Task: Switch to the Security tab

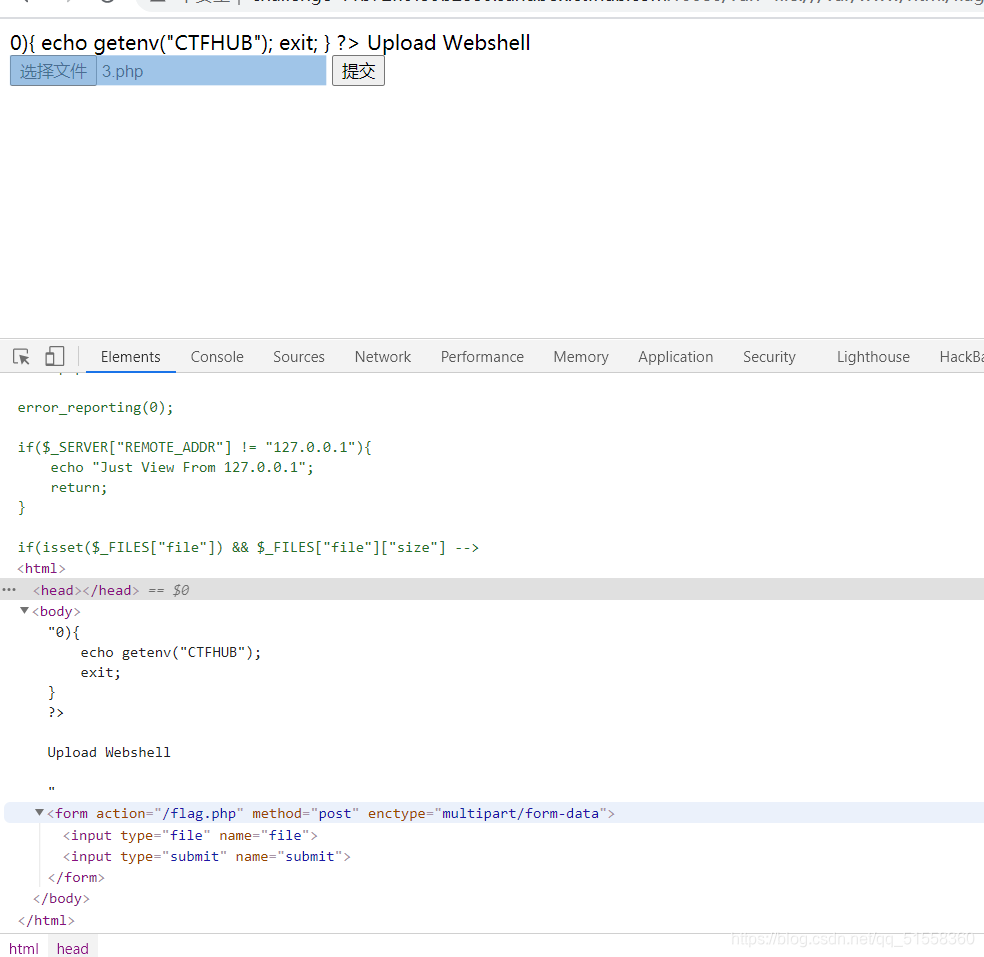Action: point(769,356)
